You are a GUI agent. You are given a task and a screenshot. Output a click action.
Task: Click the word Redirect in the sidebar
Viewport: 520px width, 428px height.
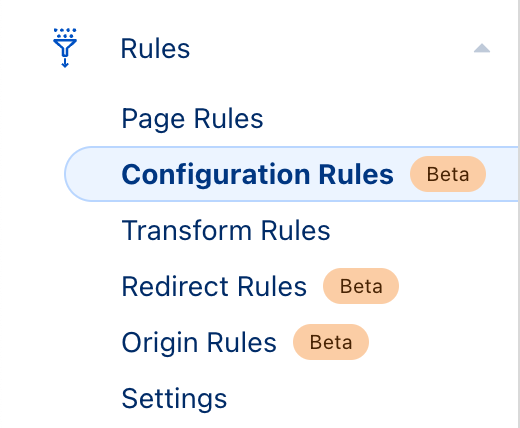(x=175, y=286)
